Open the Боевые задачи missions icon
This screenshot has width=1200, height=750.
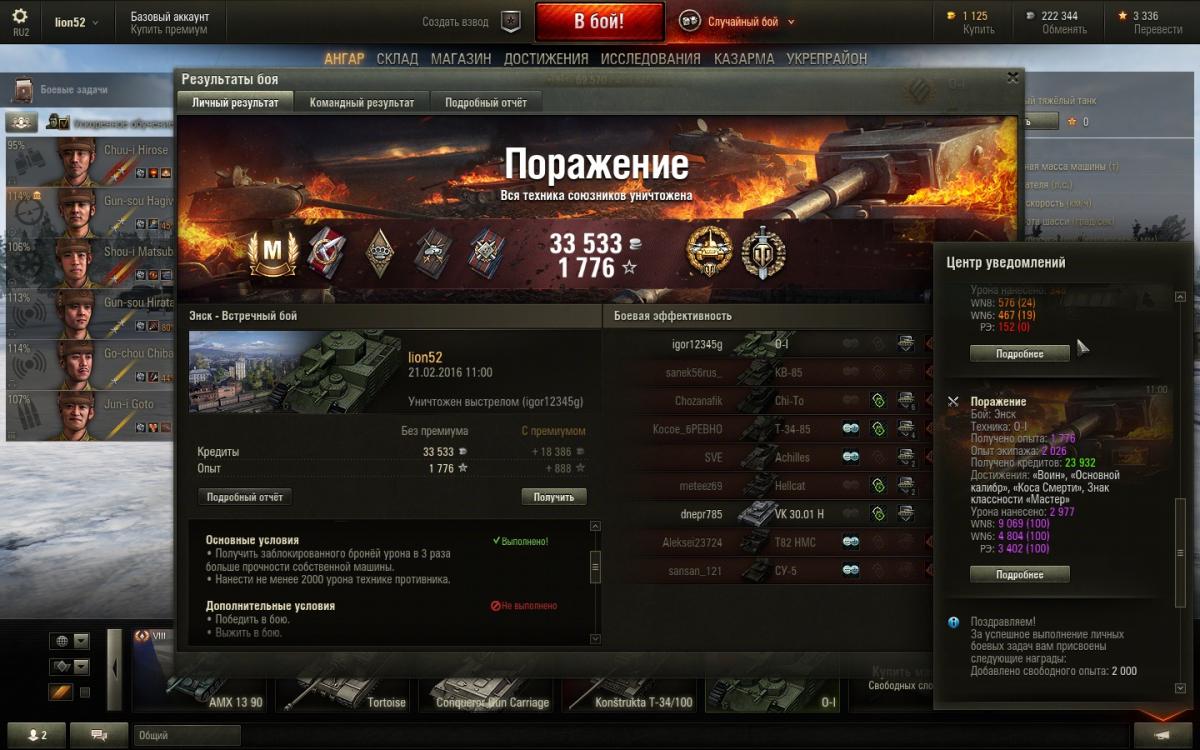(x=22, y=90)
